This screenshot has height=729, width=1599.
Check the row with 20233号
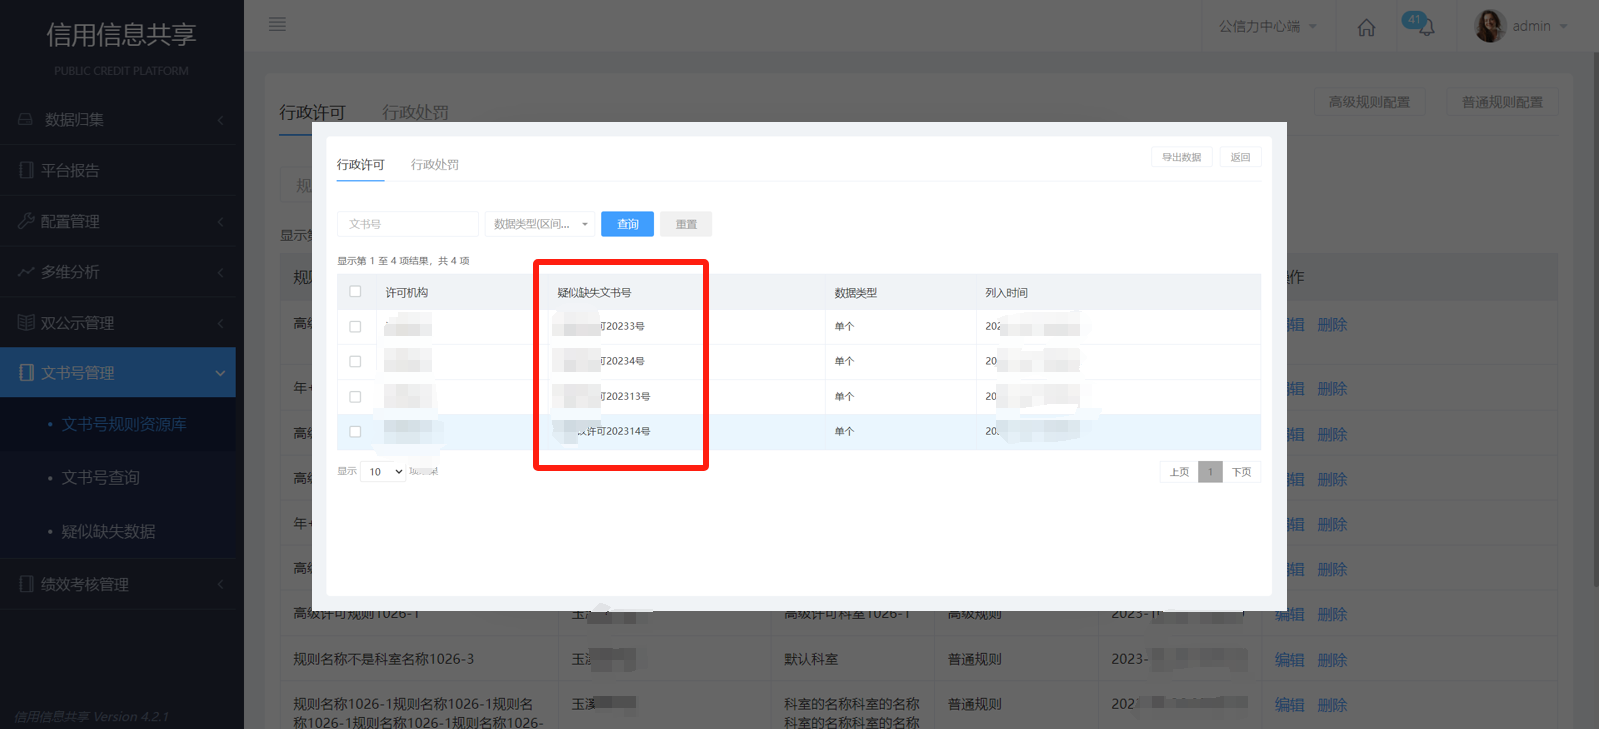click(x=355, y=327)
